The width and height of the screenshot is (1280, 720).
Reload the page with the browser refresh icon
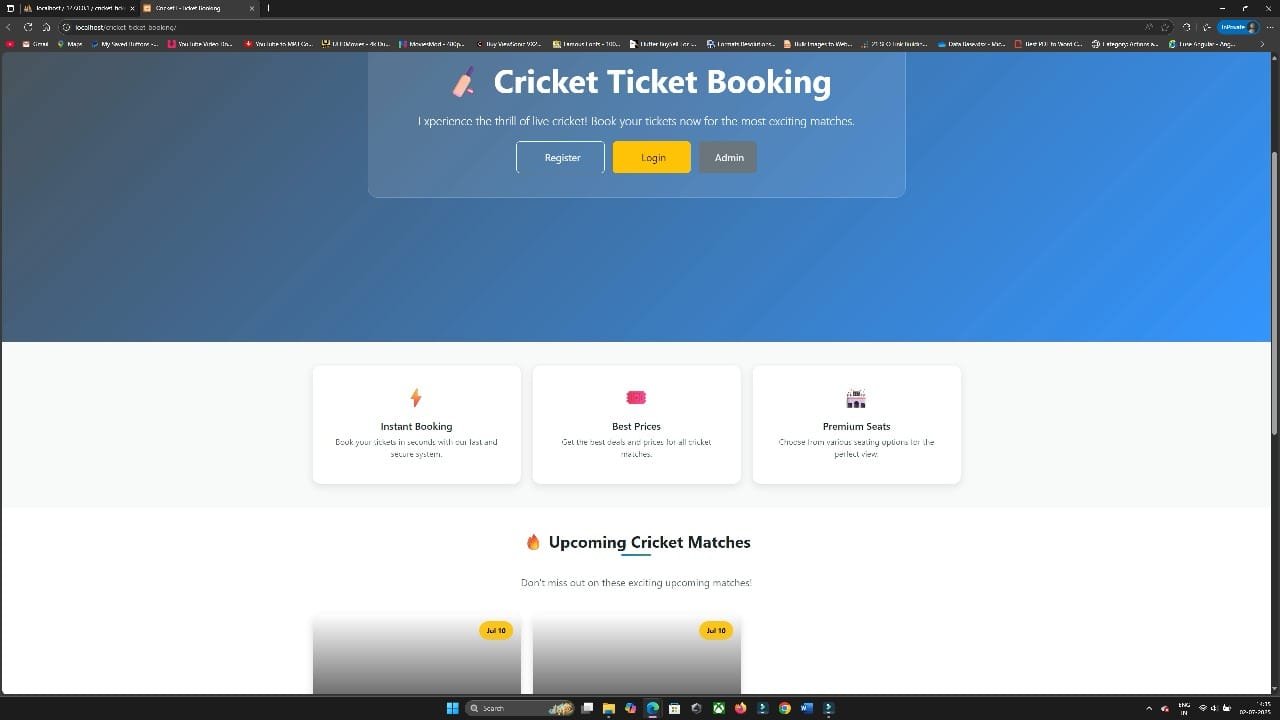(28, 27)
